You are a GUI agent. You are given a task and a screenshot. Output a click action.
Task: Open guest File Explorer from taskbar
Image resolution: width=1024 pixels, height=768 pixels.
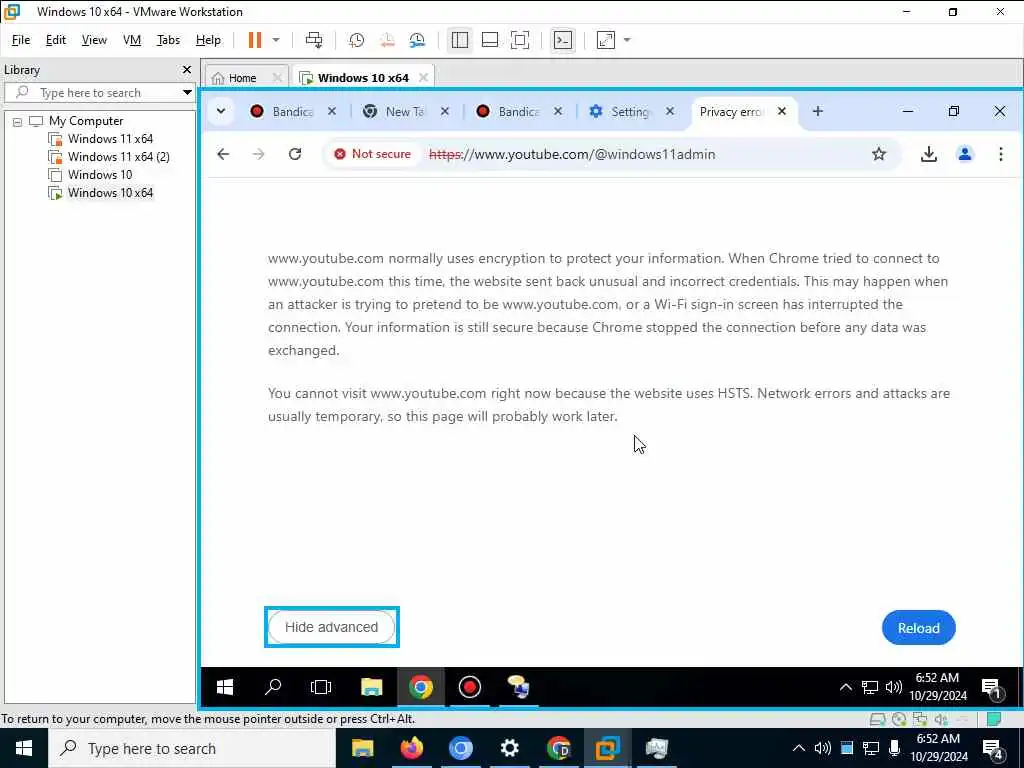(x=372, y=687)
